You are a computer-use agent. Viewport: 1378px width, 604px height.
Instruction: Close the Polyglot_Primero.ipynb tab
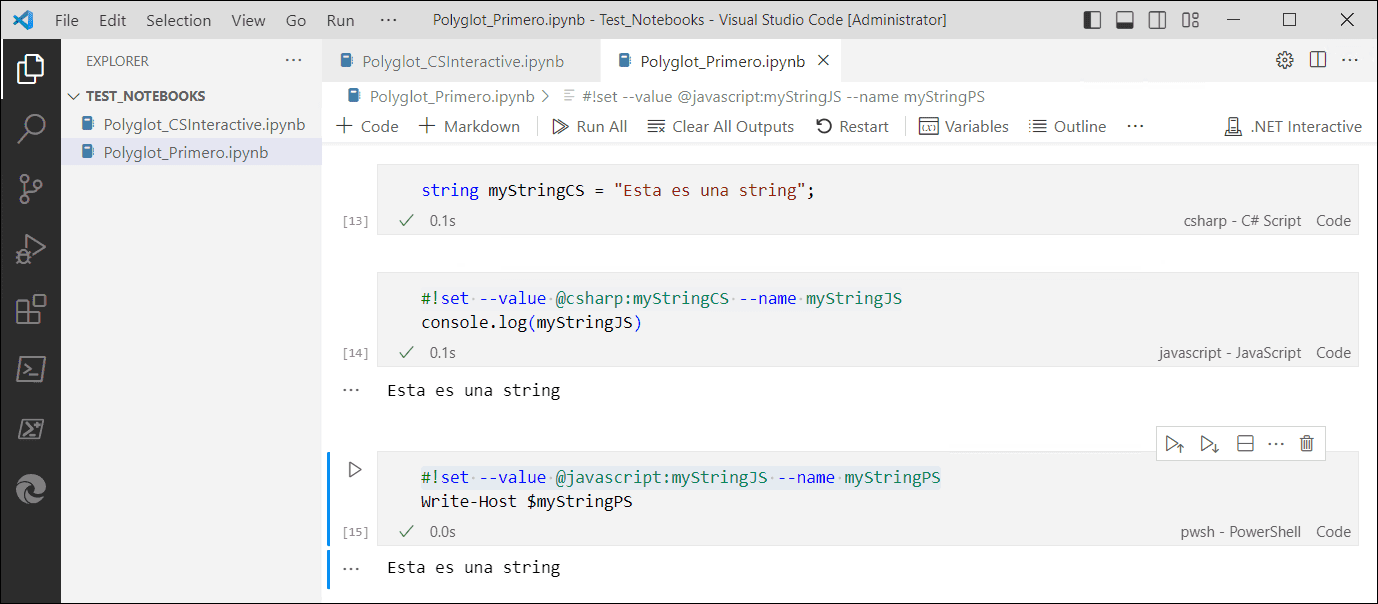pos(823,61)
